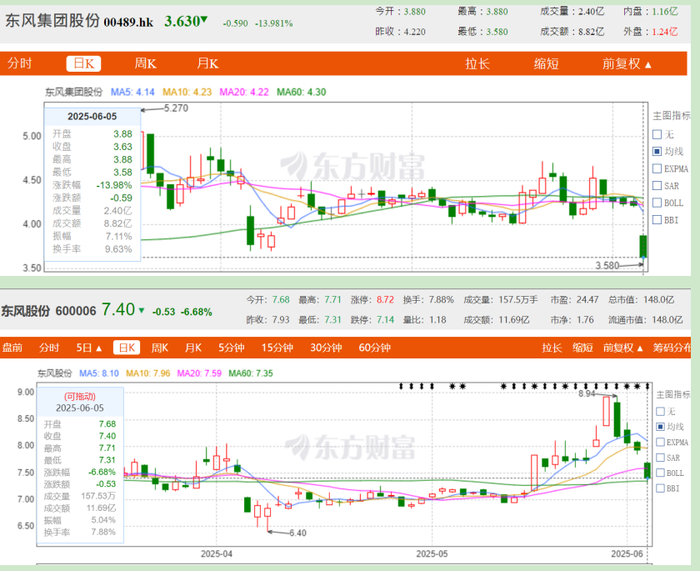
Task: Click 总市值: 148.0亿 in bottom header
Action: [641, 300]
